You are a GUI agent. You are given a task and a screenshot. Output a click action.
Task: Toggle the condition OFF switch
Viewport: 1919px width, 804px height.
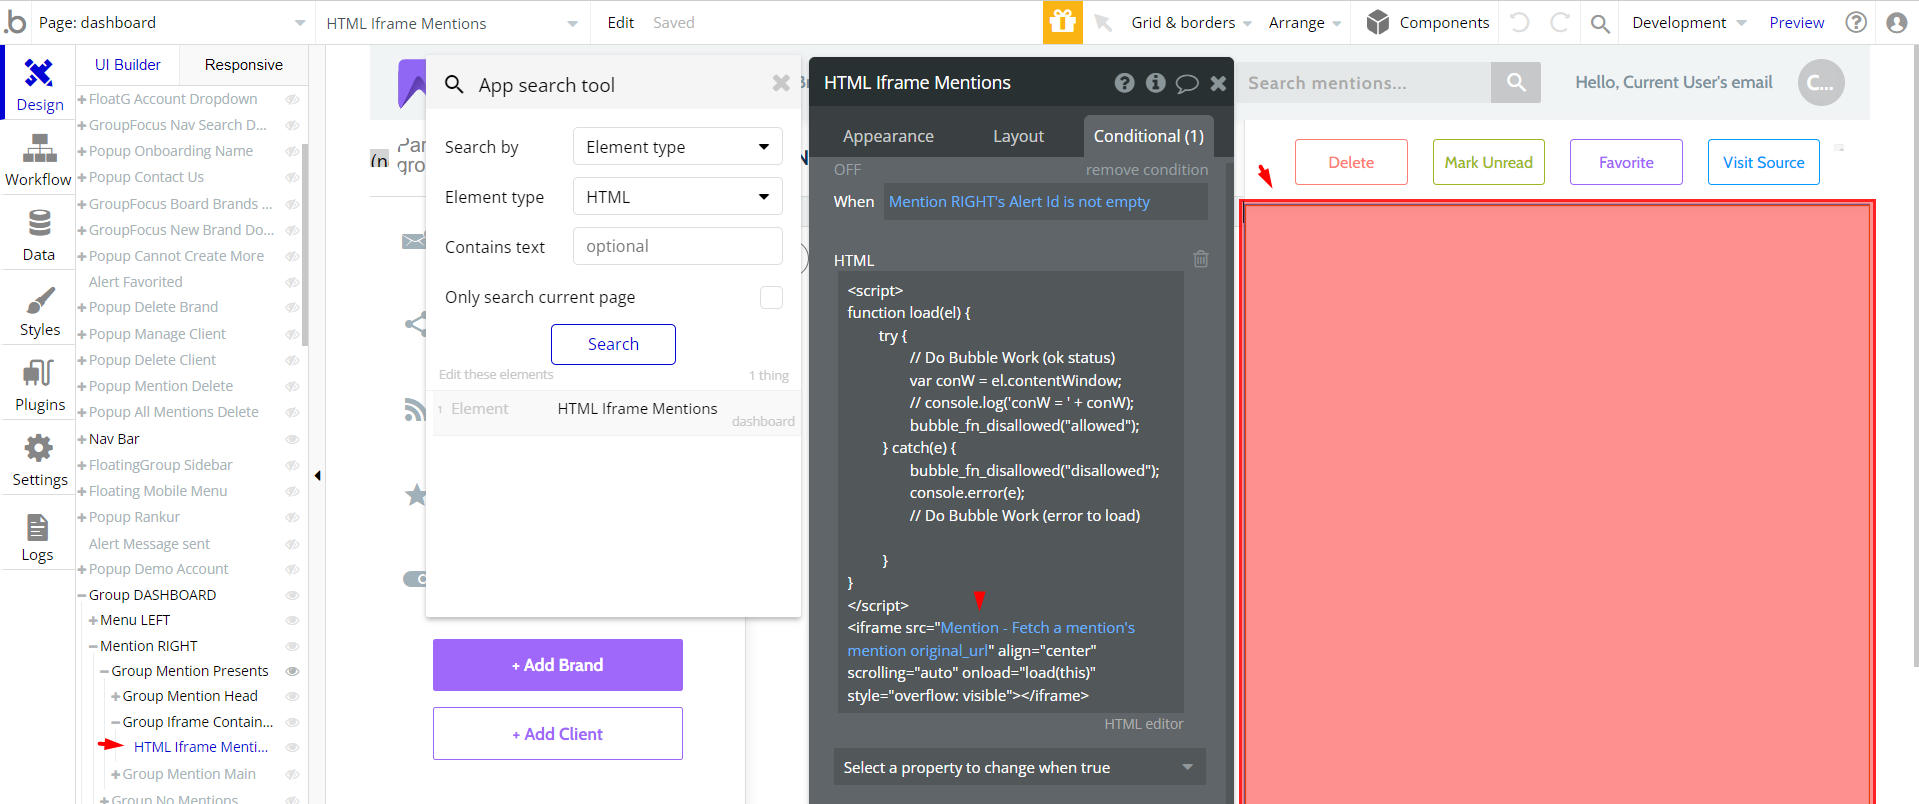click(847, 170)
